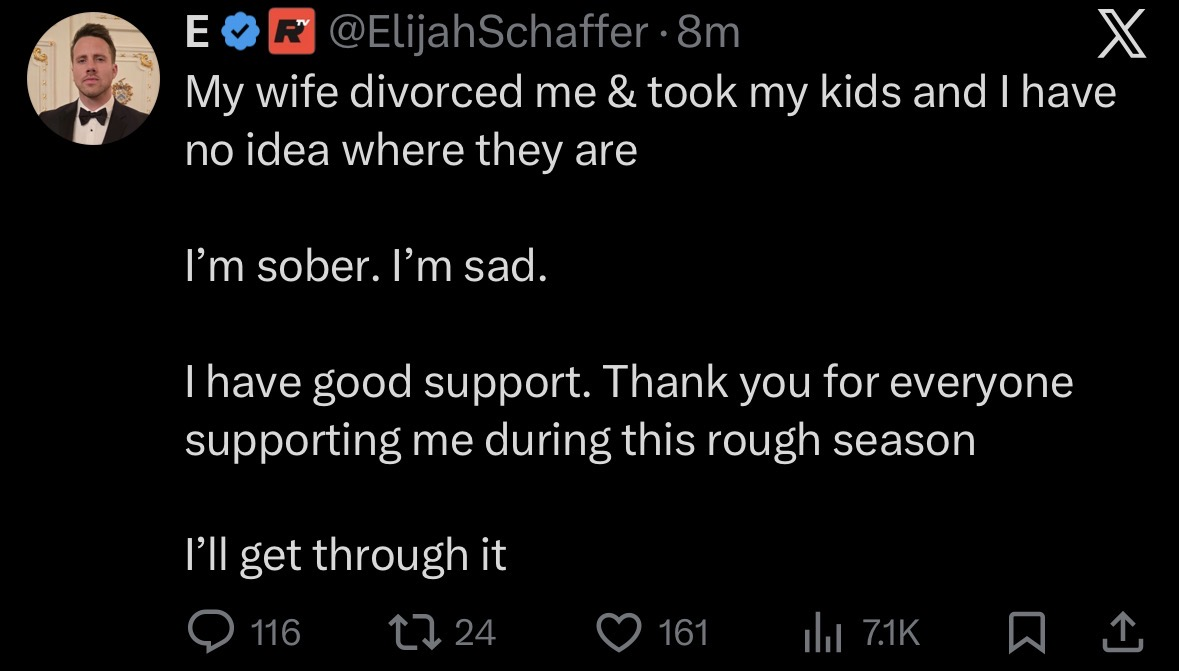Open the post at "My wife divorced me"
The height and width of the screenshot is (671, 1179).
tap(650, 121)
